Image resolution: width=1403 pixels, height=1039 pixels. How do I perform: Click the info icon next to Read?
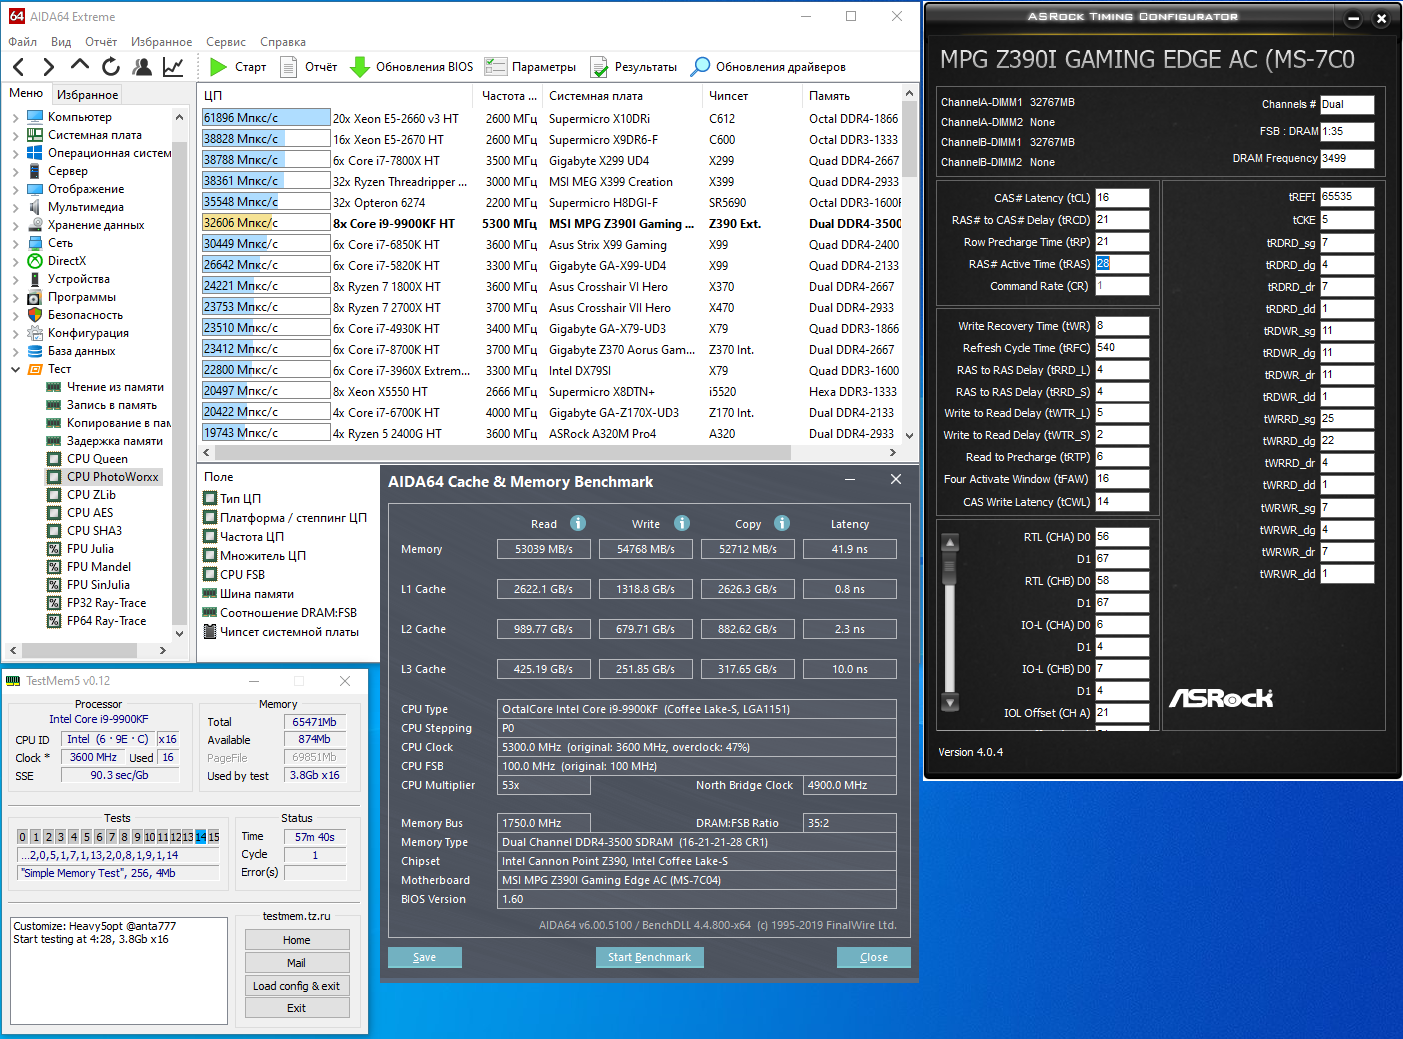tap(578, 523)
